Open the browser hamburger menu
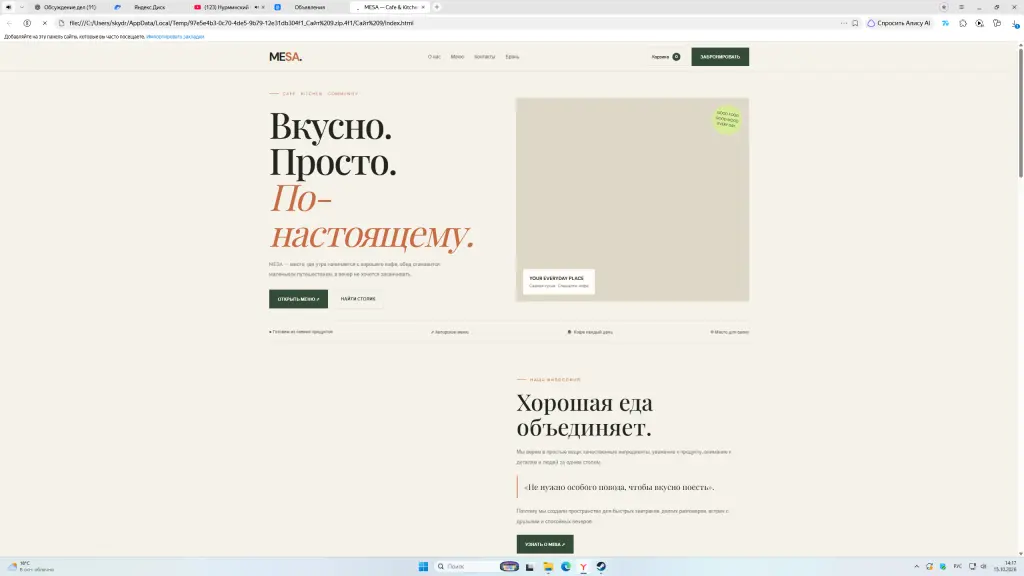1024x576 pixels. click(x=961, y=7)
